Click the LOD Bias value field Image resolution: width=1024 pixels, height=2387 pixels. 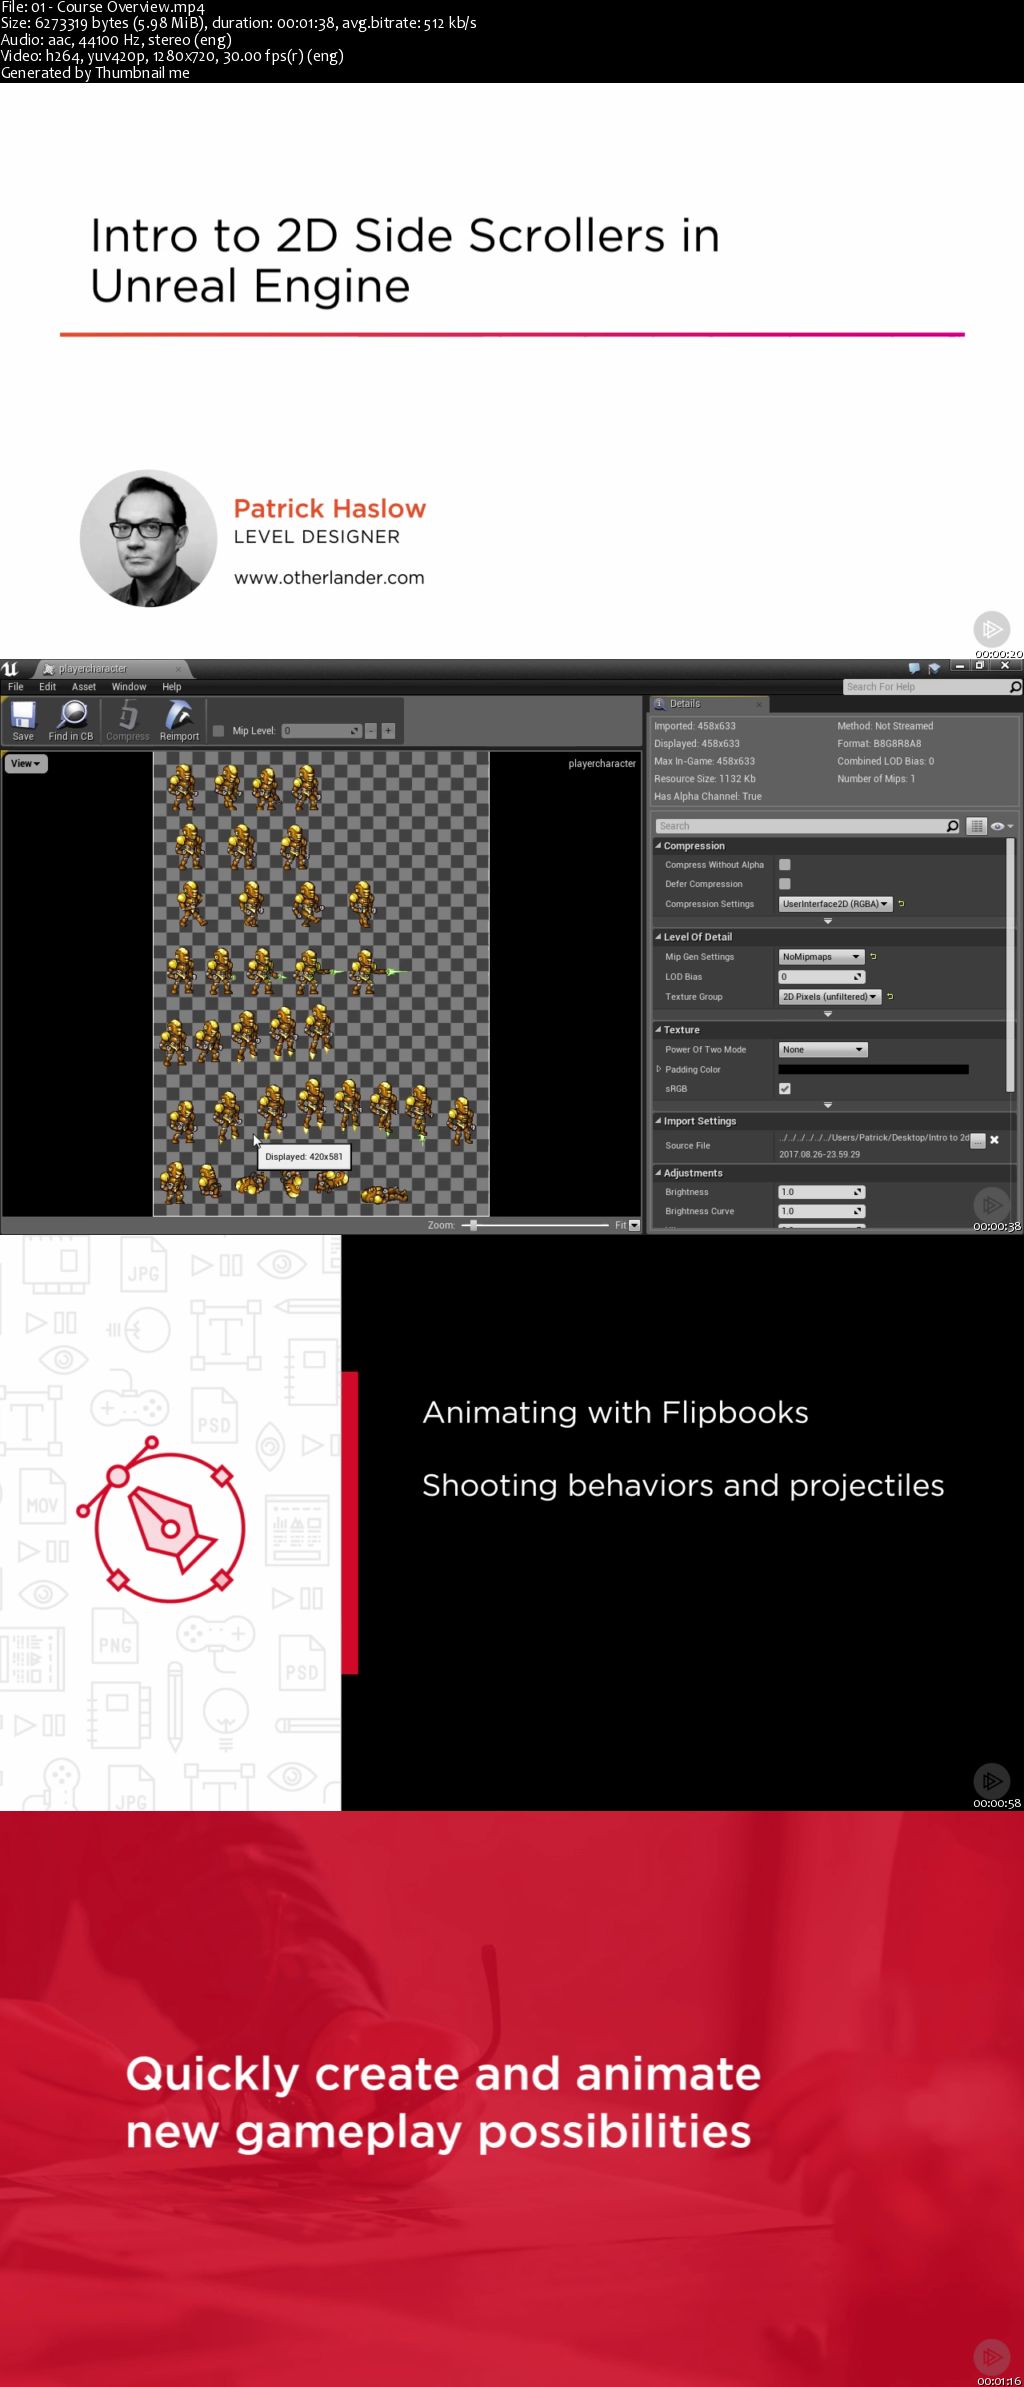click(x=821, y=977)
